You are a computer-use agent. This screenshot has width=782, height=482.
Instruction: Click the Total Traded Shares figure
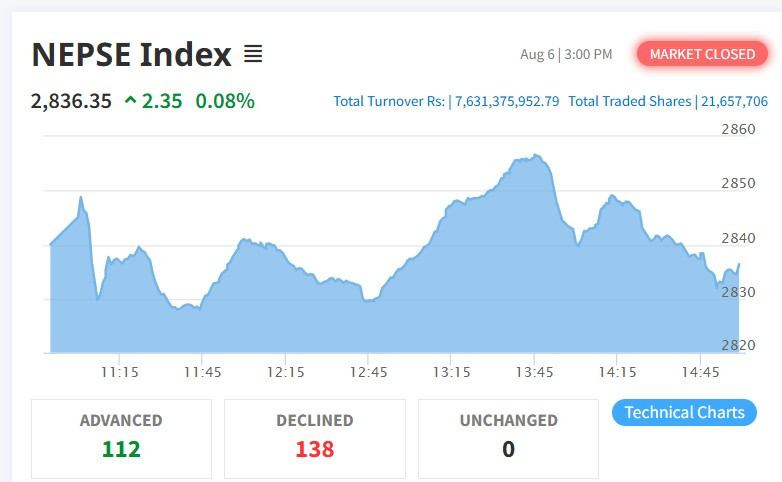coord(734,101)
